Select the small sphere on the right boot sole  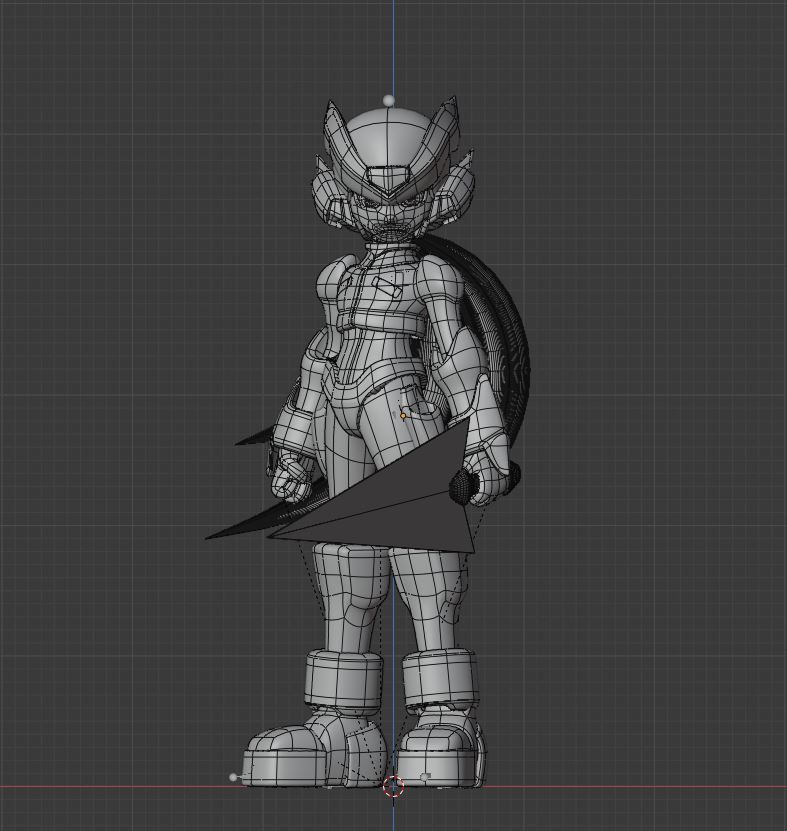pos(425,776)
